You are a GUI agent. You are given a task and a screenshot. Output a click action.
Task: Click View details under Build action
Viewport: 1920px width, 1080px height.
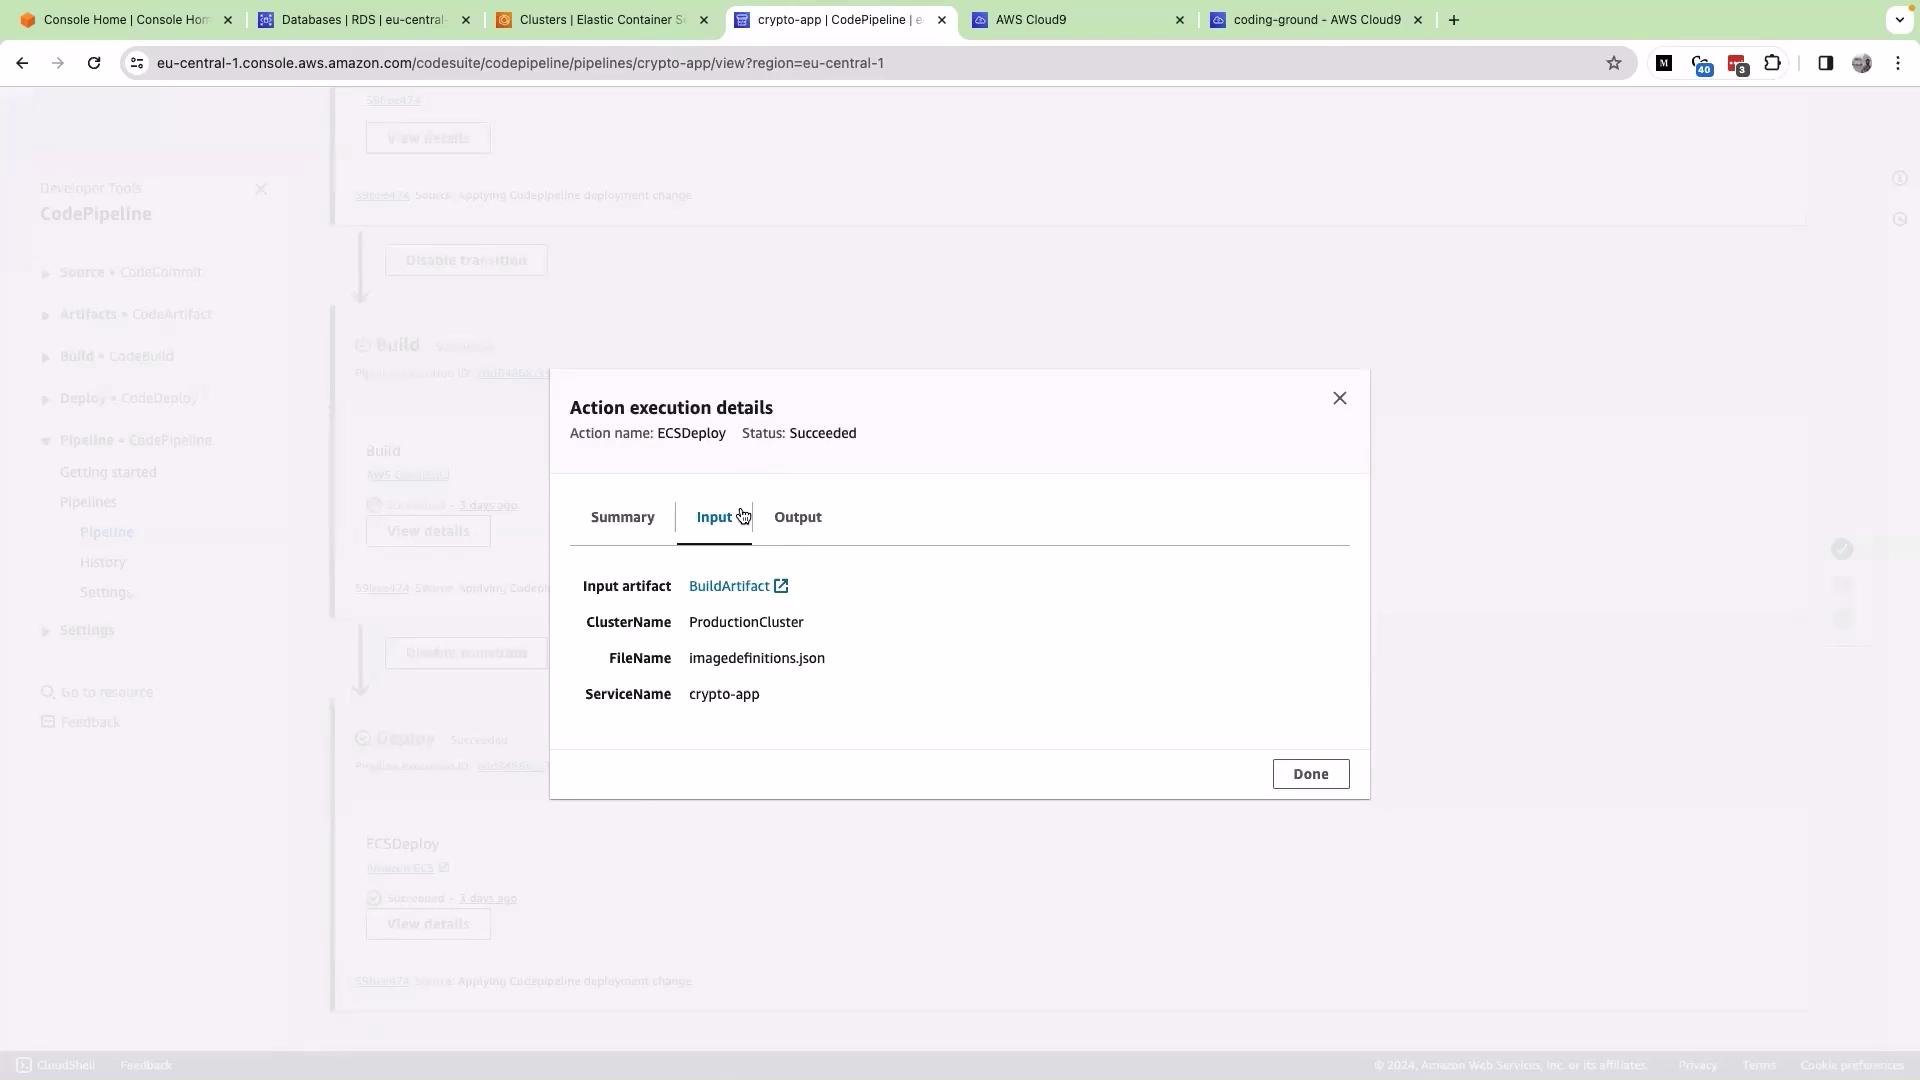click(x=428, y=531)
